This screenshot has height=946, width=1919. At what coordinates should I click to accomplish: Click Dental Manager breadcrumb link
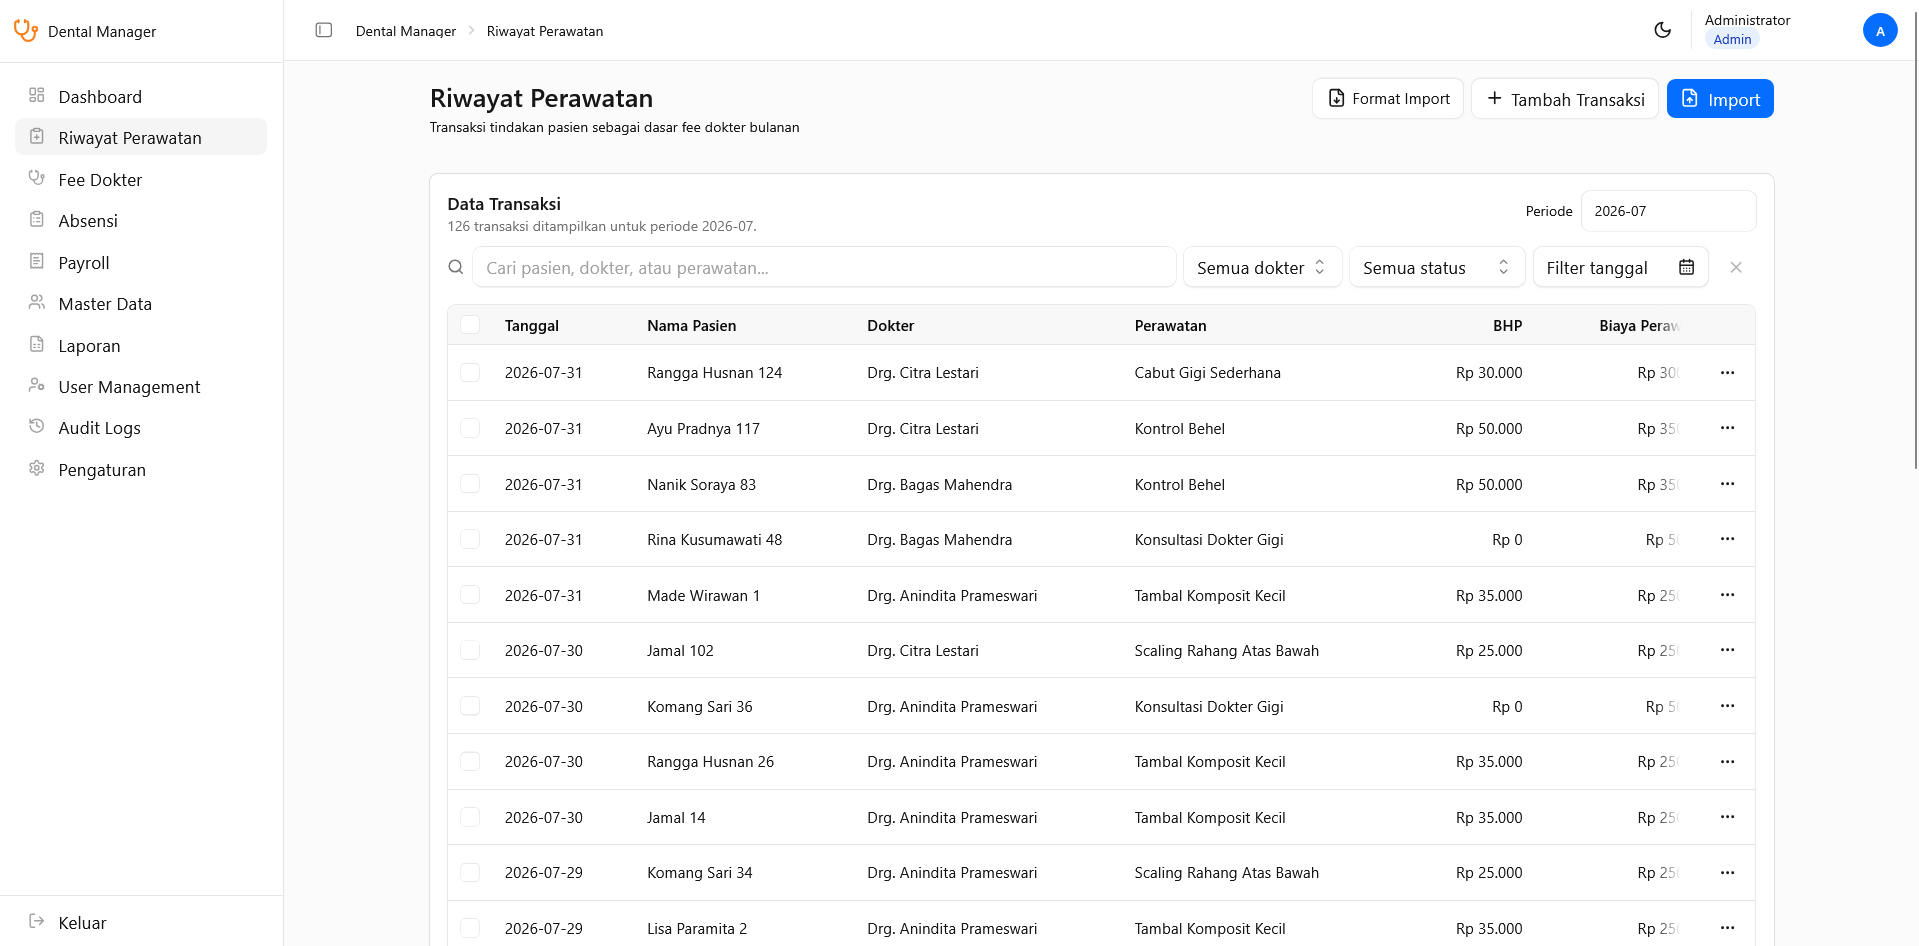pyautogui.click(x=406, y=31)
